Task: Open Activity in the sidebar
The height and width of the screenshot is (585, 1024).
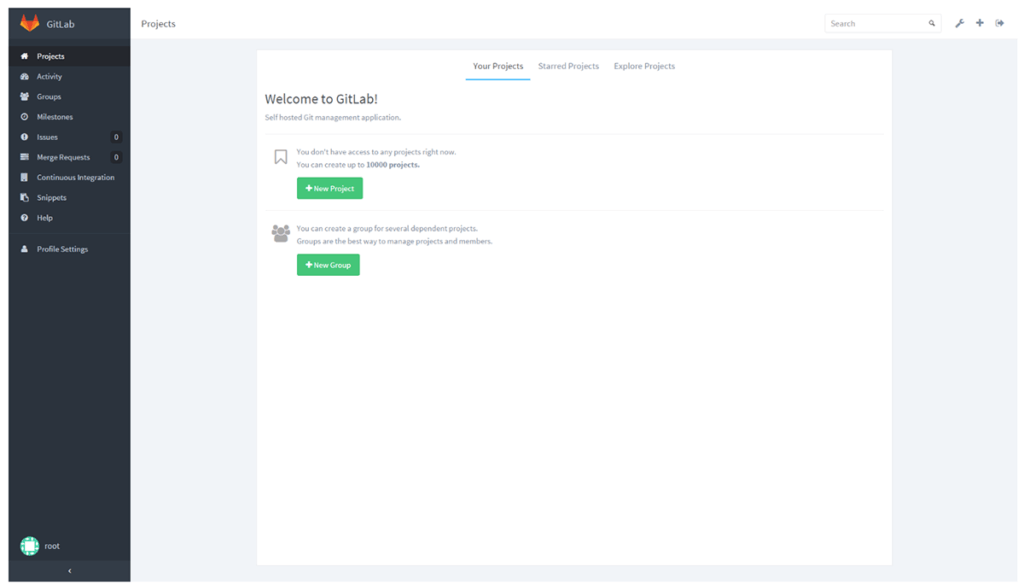Action: click(69, 76)
